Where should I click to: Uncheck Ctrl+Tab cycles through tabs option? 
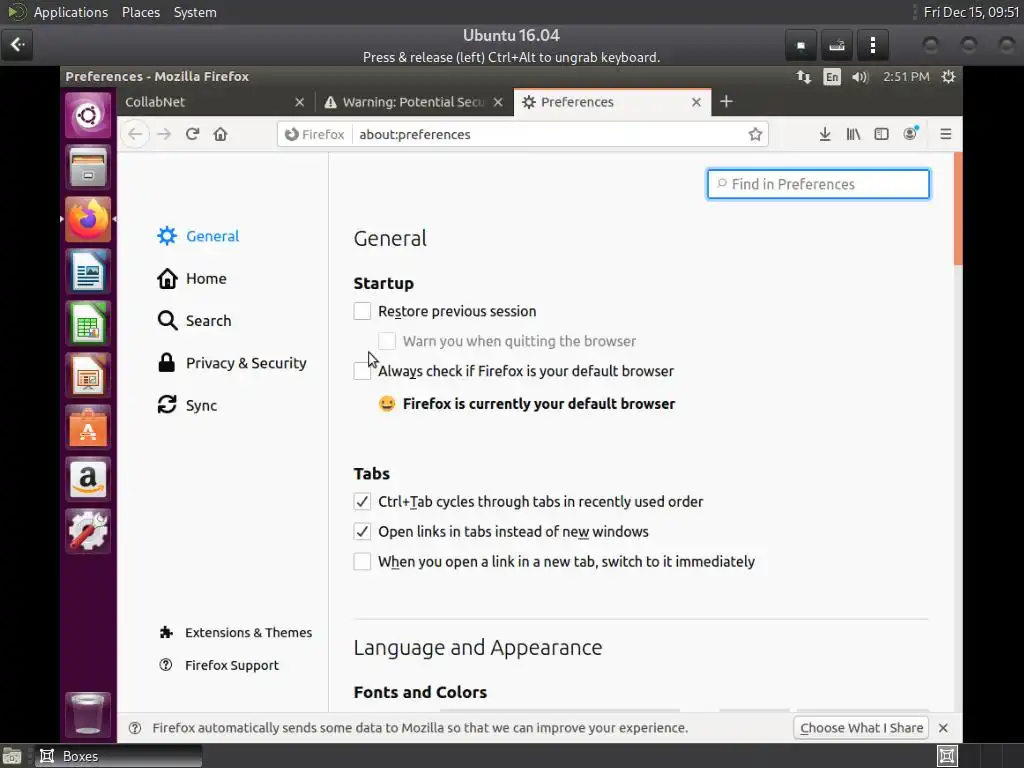(362, 502)
